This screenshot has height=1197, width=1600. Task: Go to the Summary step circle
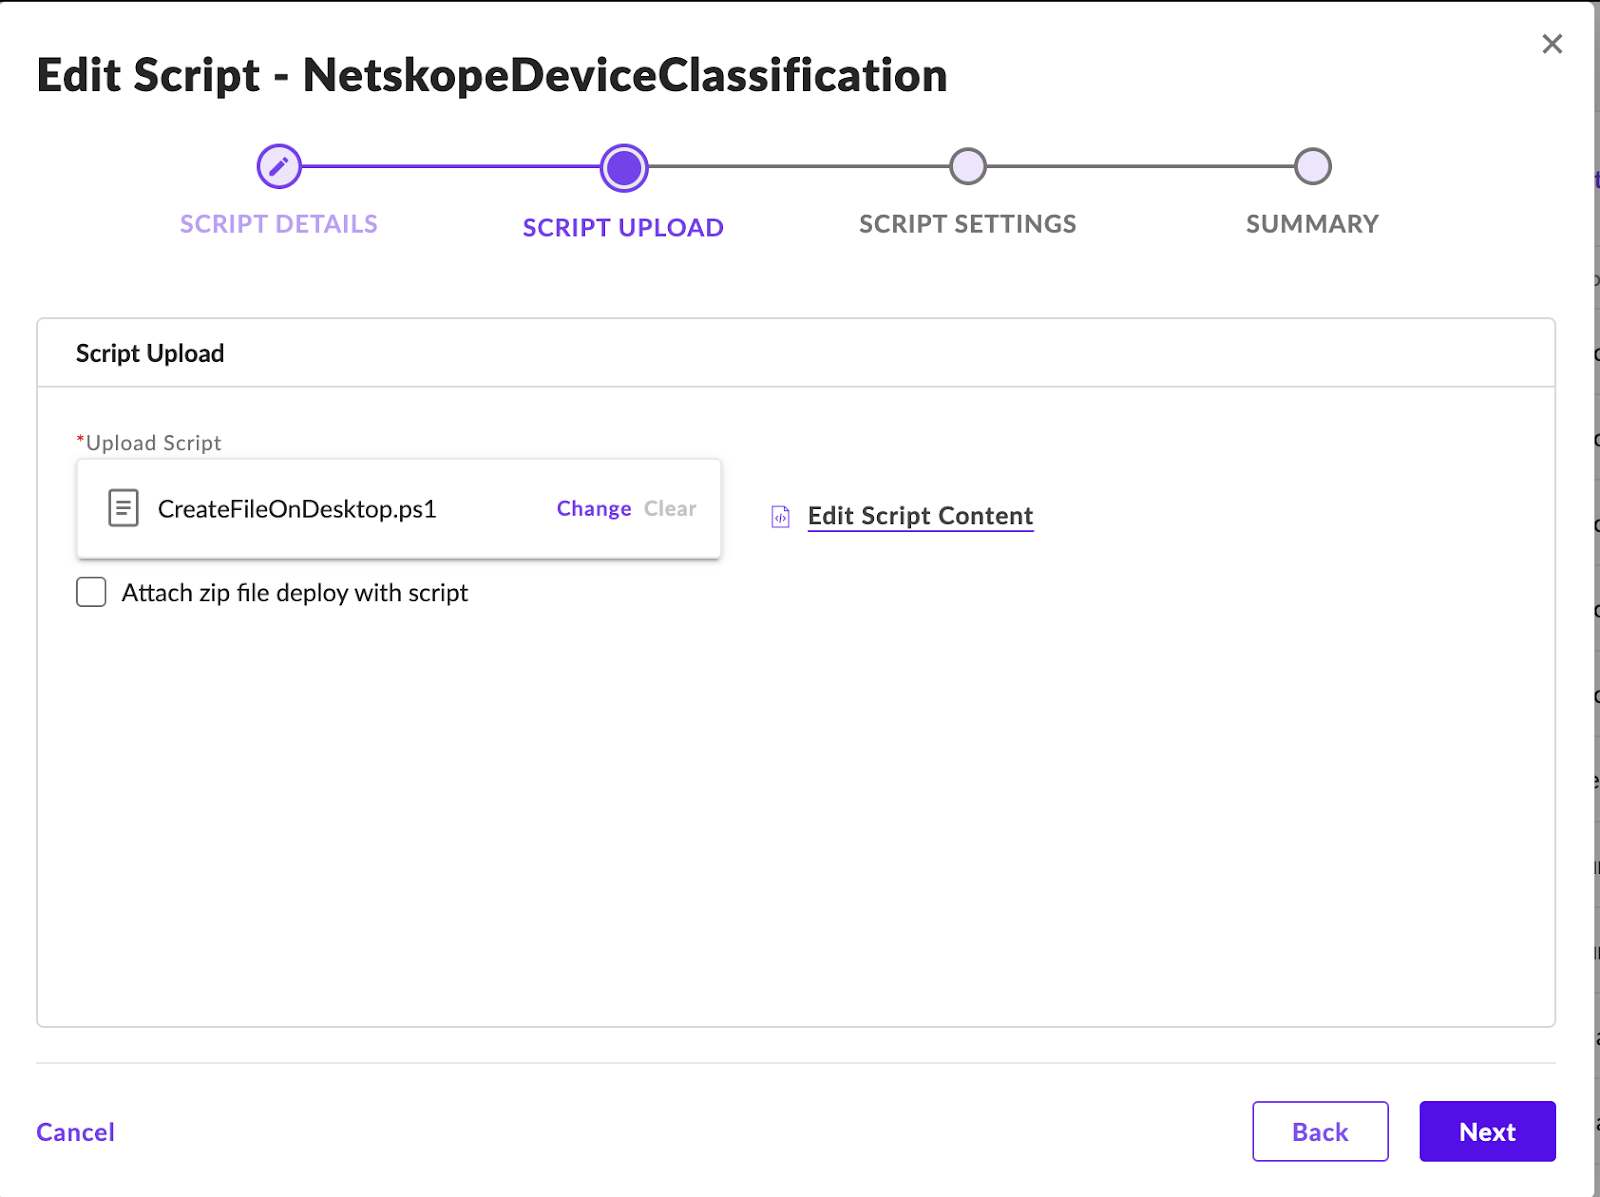pos(1312,166)
